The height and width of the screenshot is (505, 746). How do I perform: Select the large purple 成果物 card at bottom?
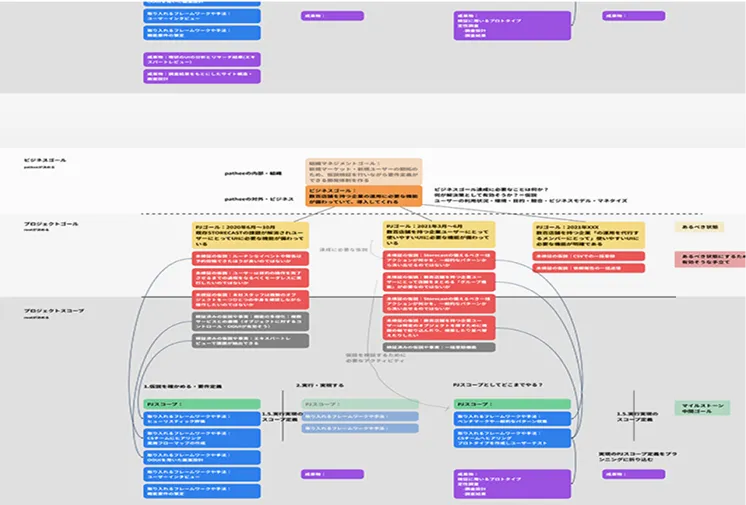tap(512, 483)
